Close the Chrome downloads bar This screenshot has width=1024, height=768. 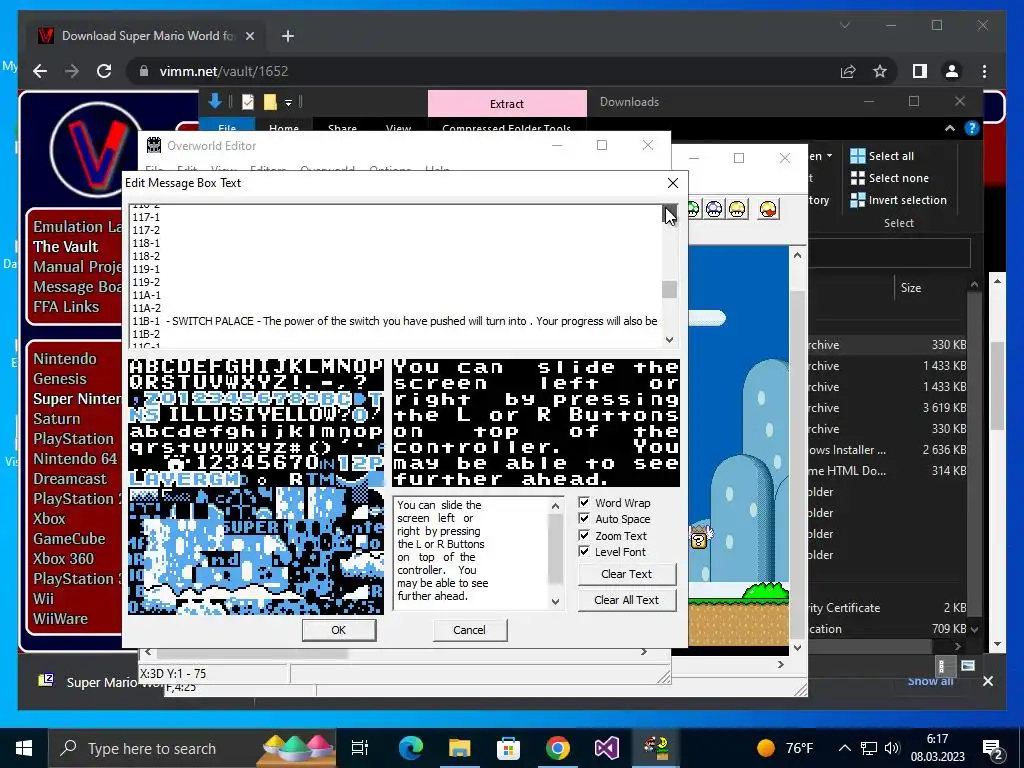[x=987, y=681]
